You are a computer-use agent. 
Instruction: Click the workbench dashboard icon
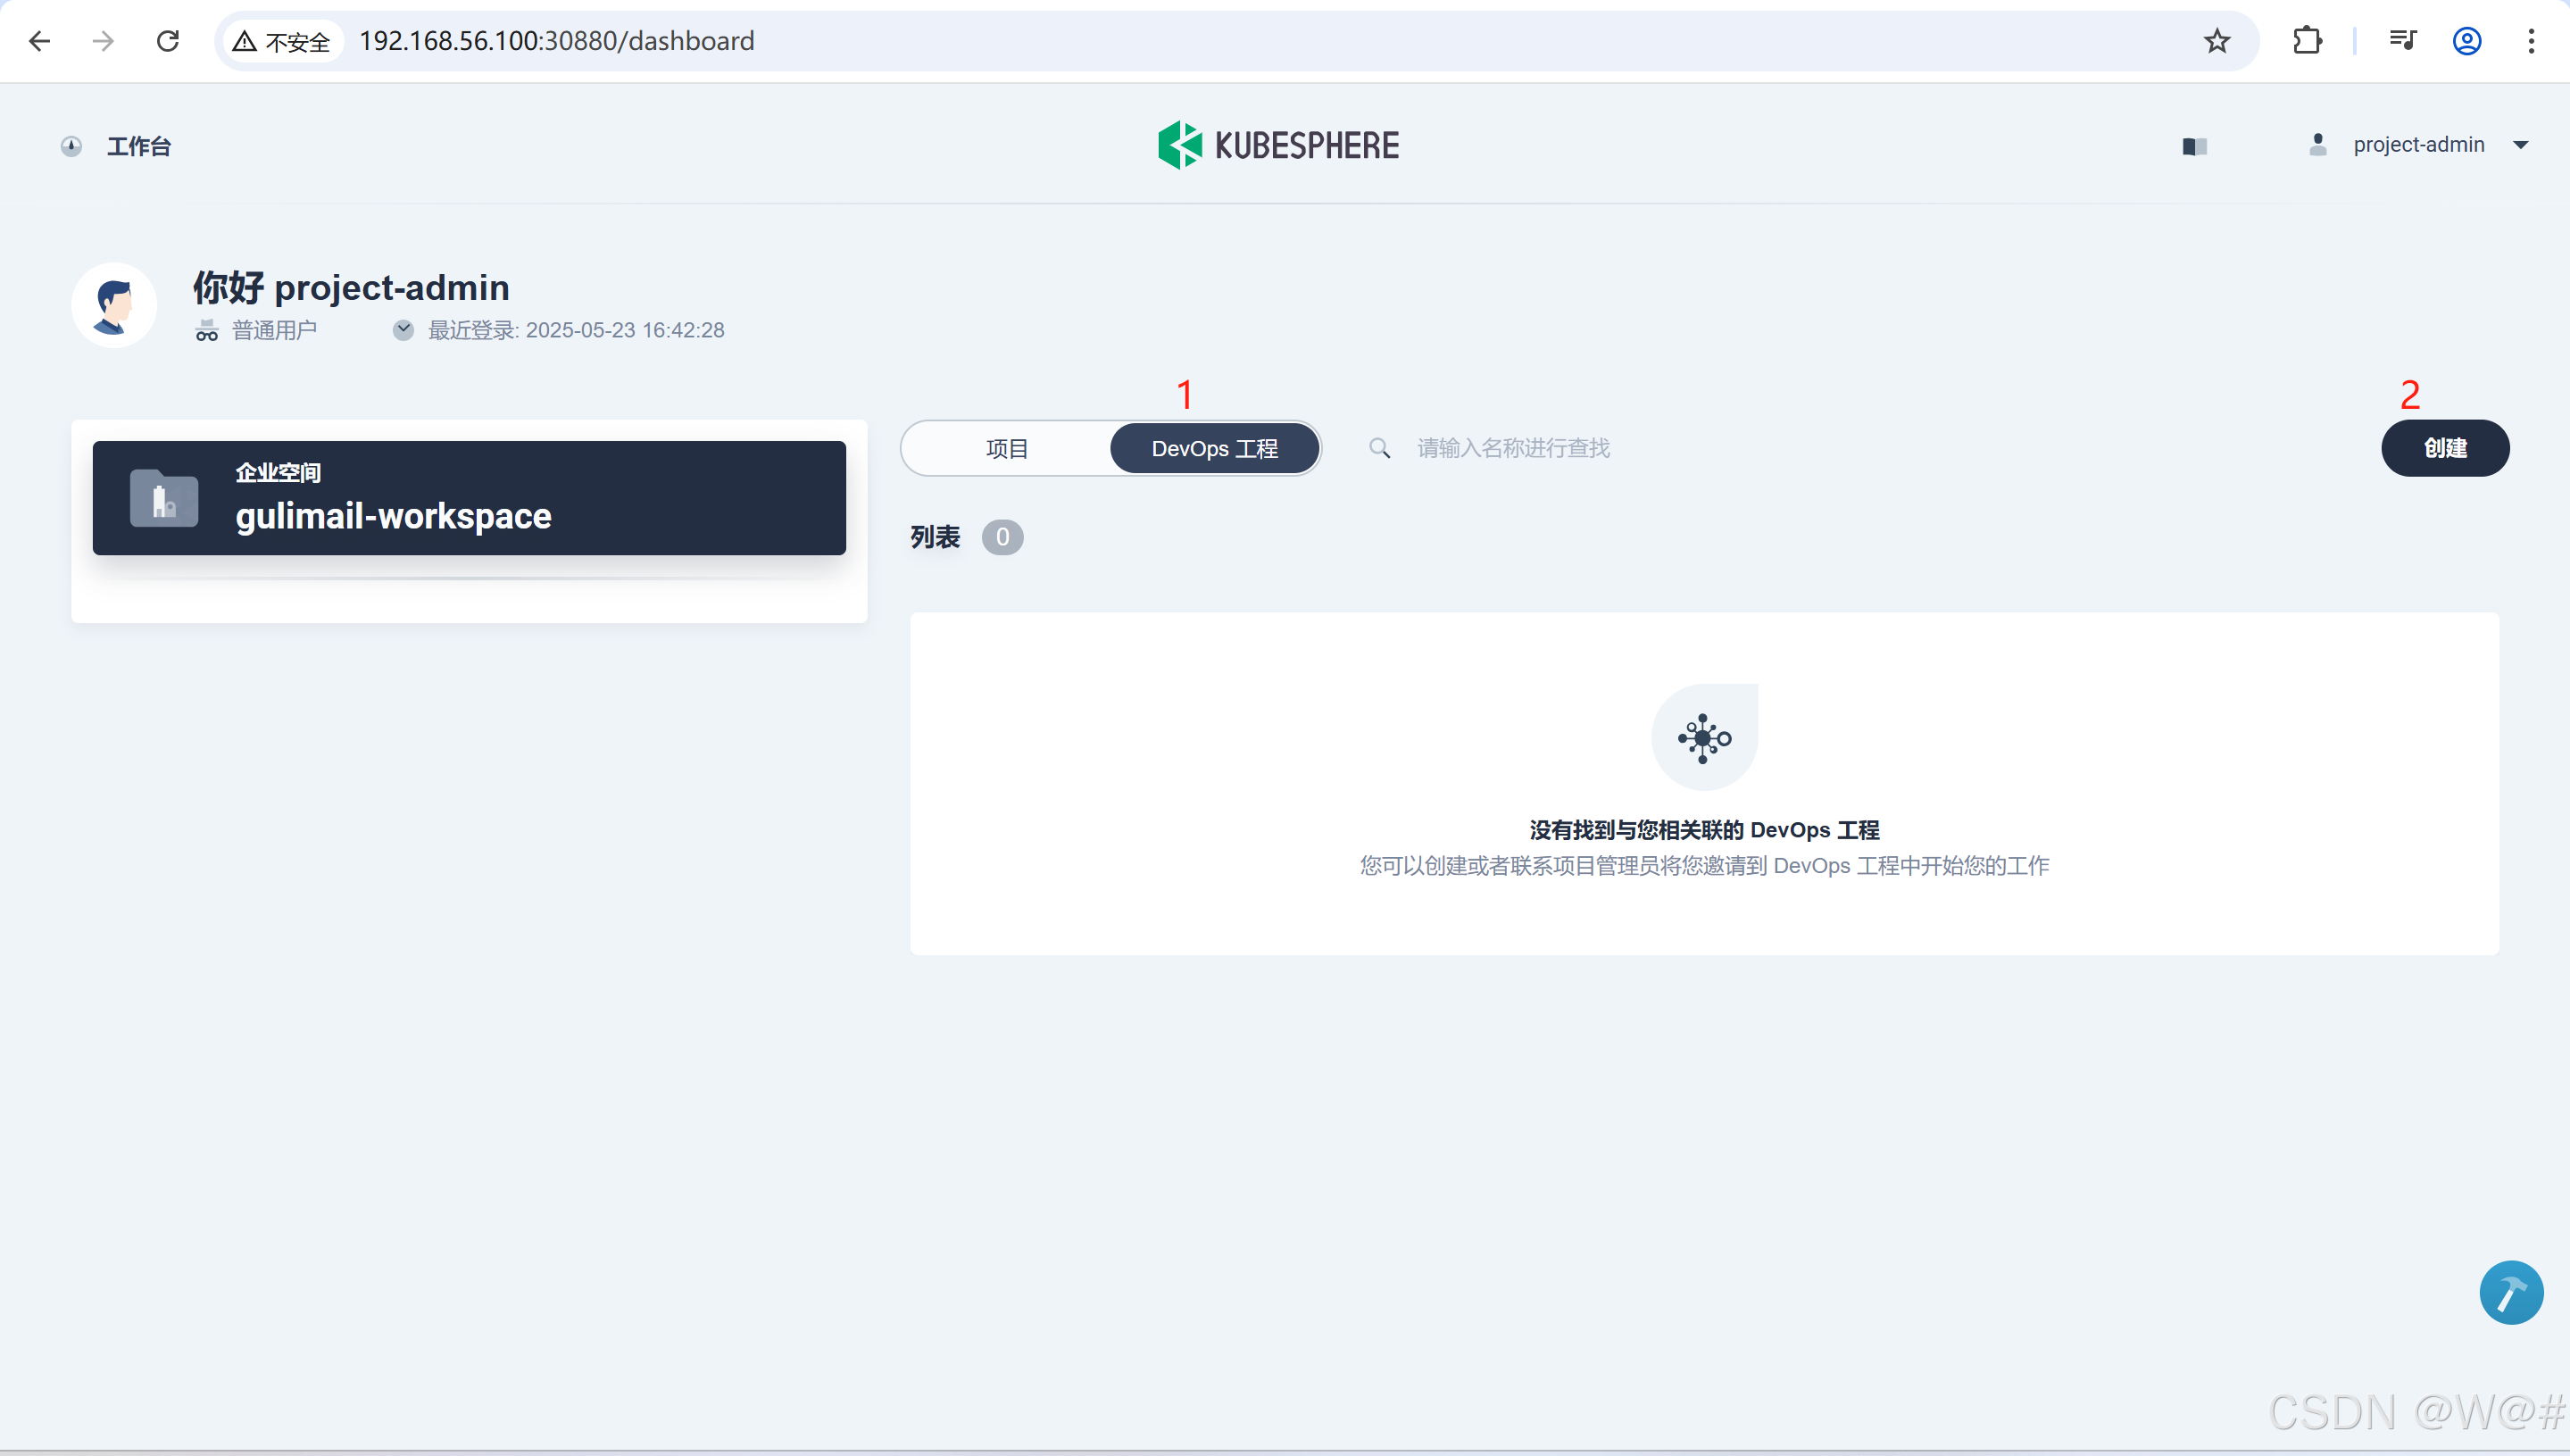(x=71, y=147)
